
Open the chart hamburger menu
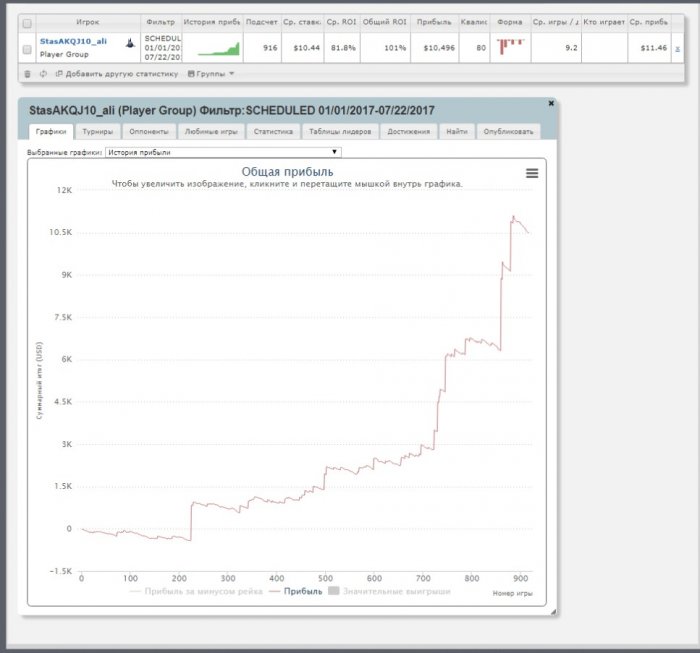532,173
